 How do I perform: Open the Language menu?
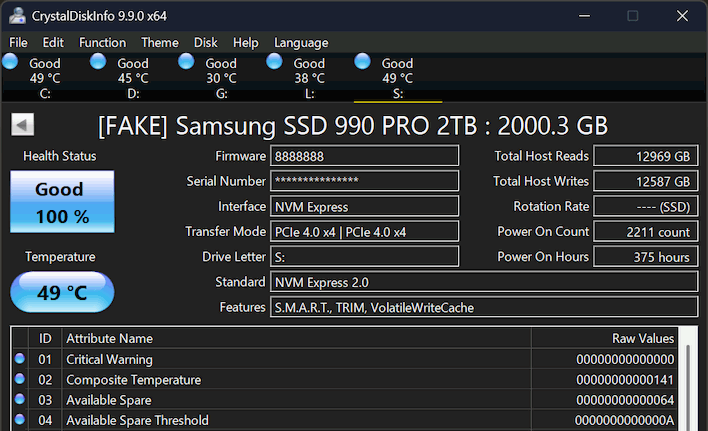(301, 42)
